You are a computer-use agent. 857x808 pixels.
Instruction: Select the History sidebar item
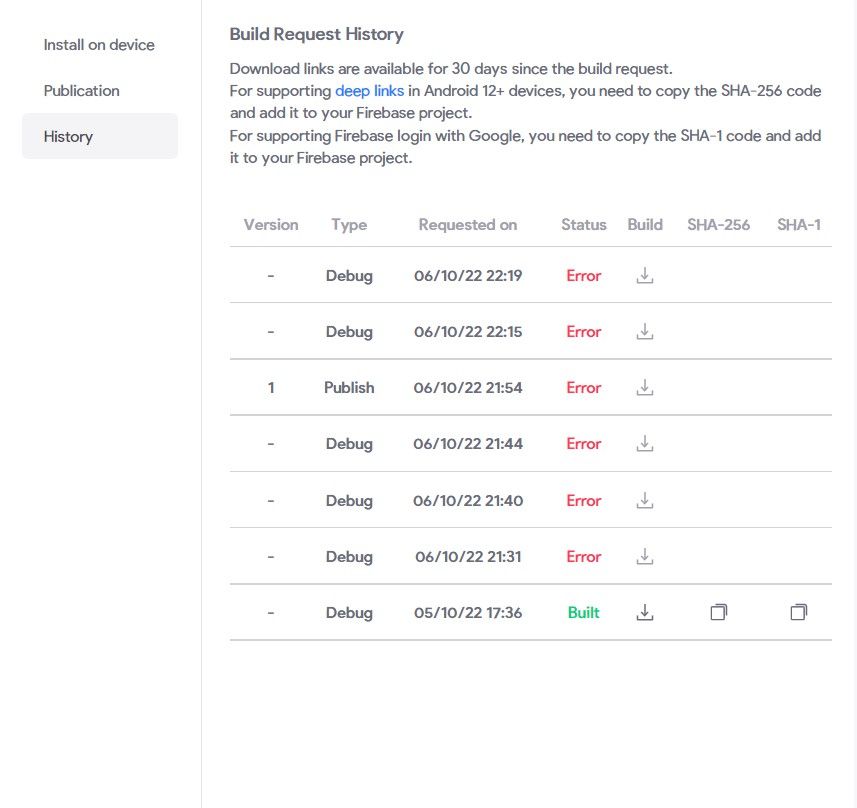[x=99, y=136]
